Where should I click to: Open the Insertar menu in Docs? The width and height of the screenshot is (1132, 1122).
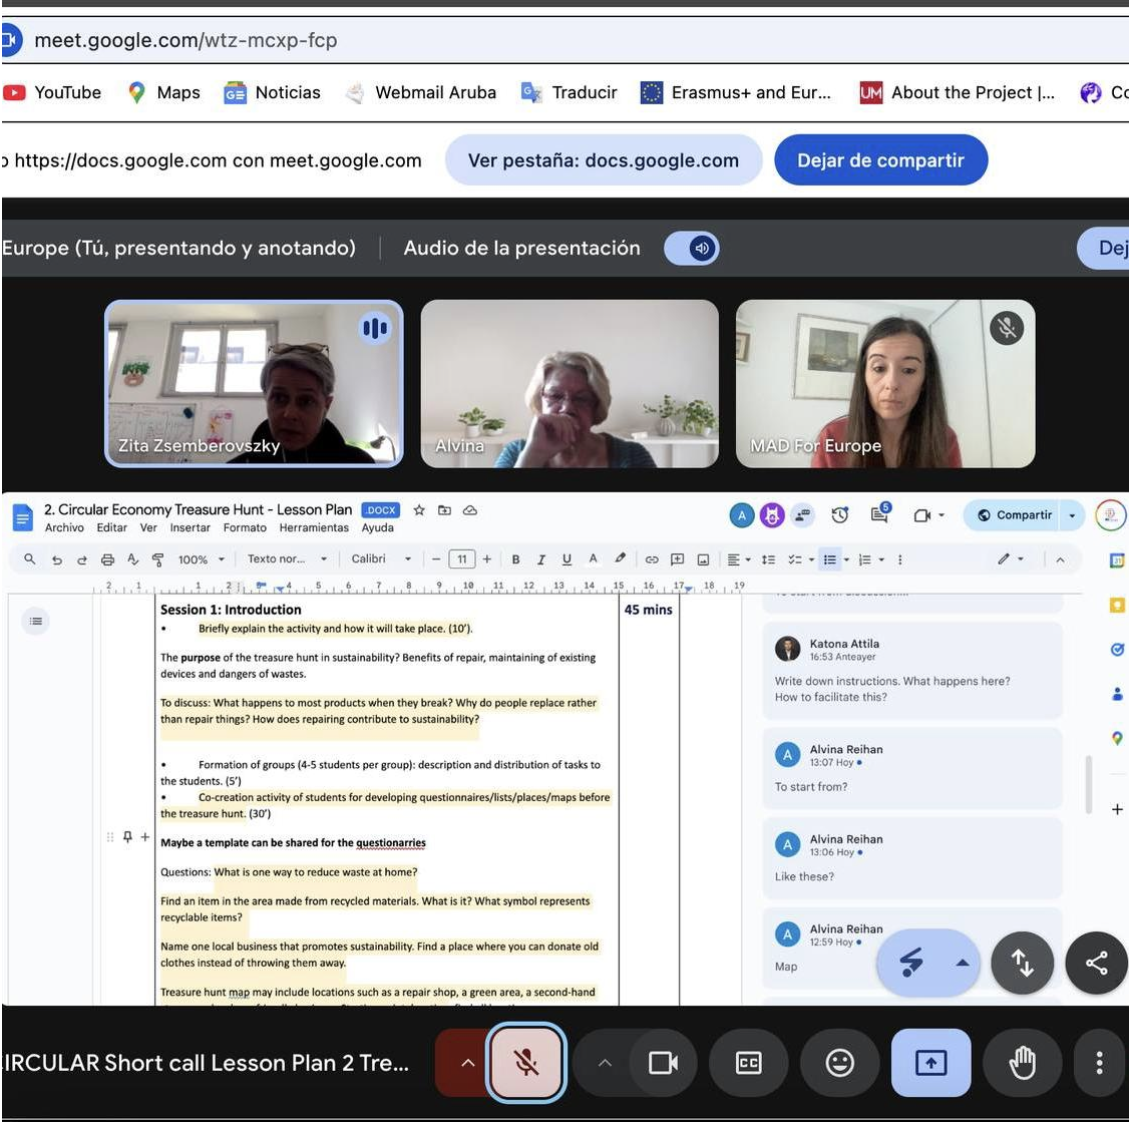(190, 528)
